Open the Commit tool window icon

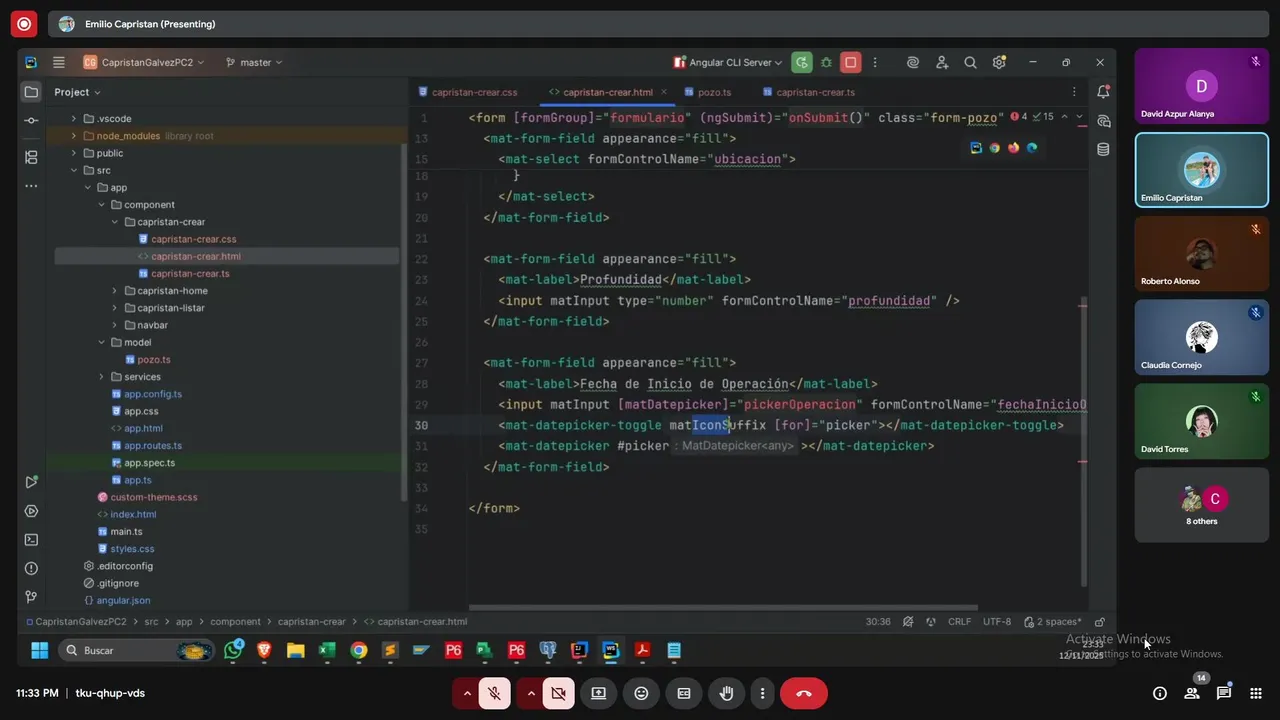click(31, 121)
